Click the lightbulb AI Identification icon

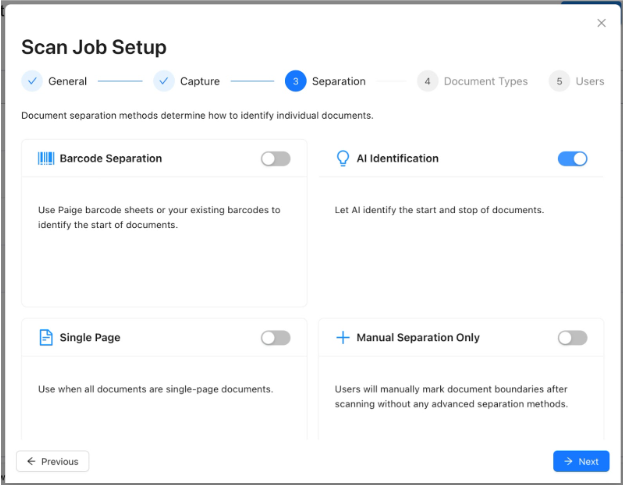343,158
